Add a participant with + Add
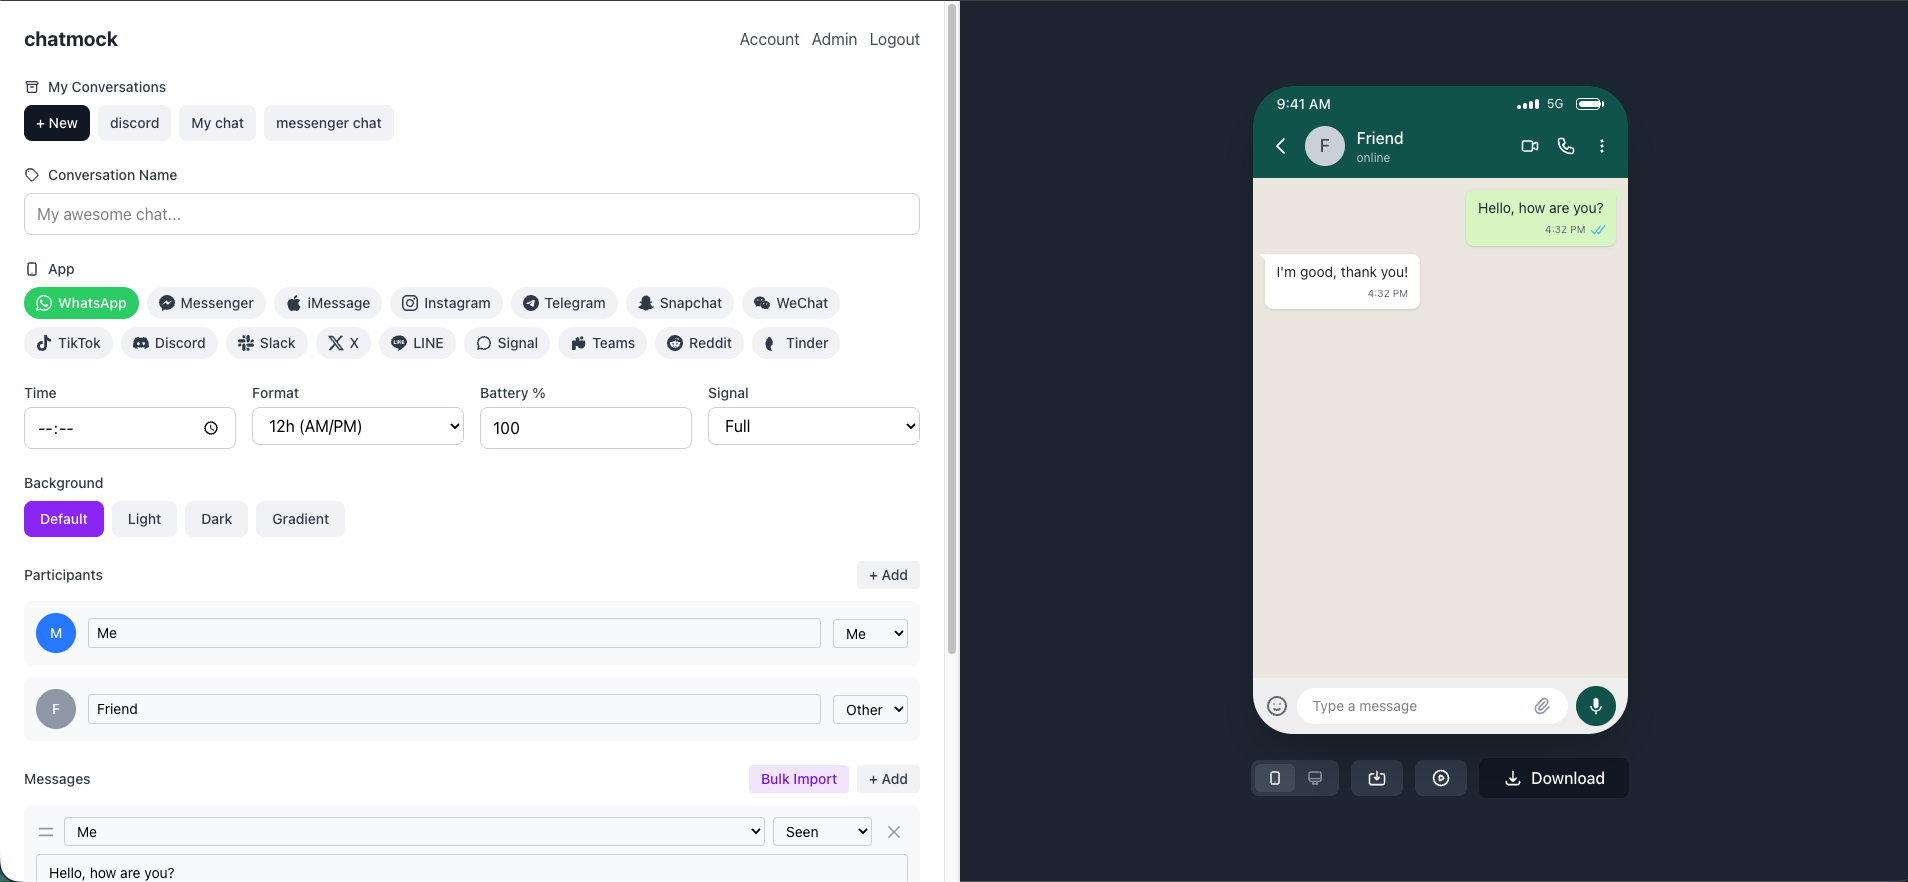Screen dimensions: 1908x882 [x=888, y=575]
